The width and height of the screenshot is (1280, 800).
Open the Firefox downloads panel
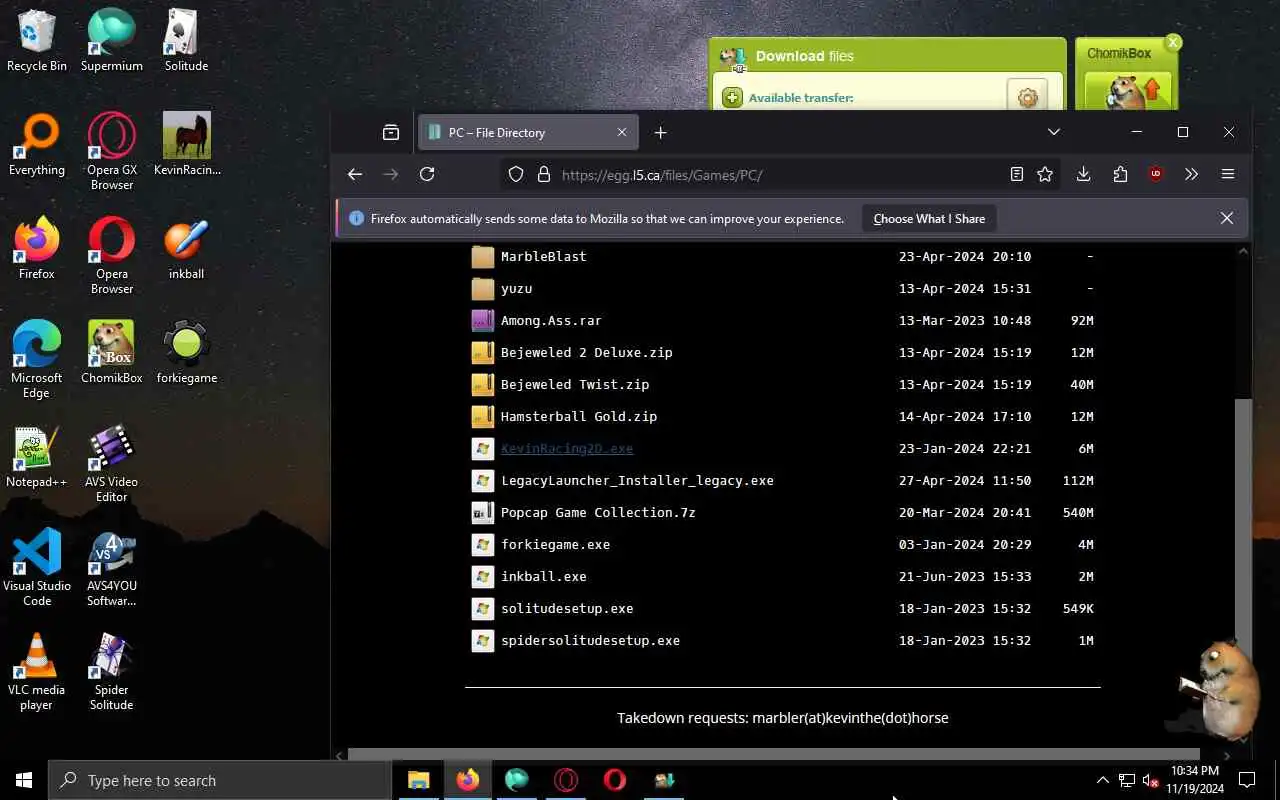tap(1083, 174)
